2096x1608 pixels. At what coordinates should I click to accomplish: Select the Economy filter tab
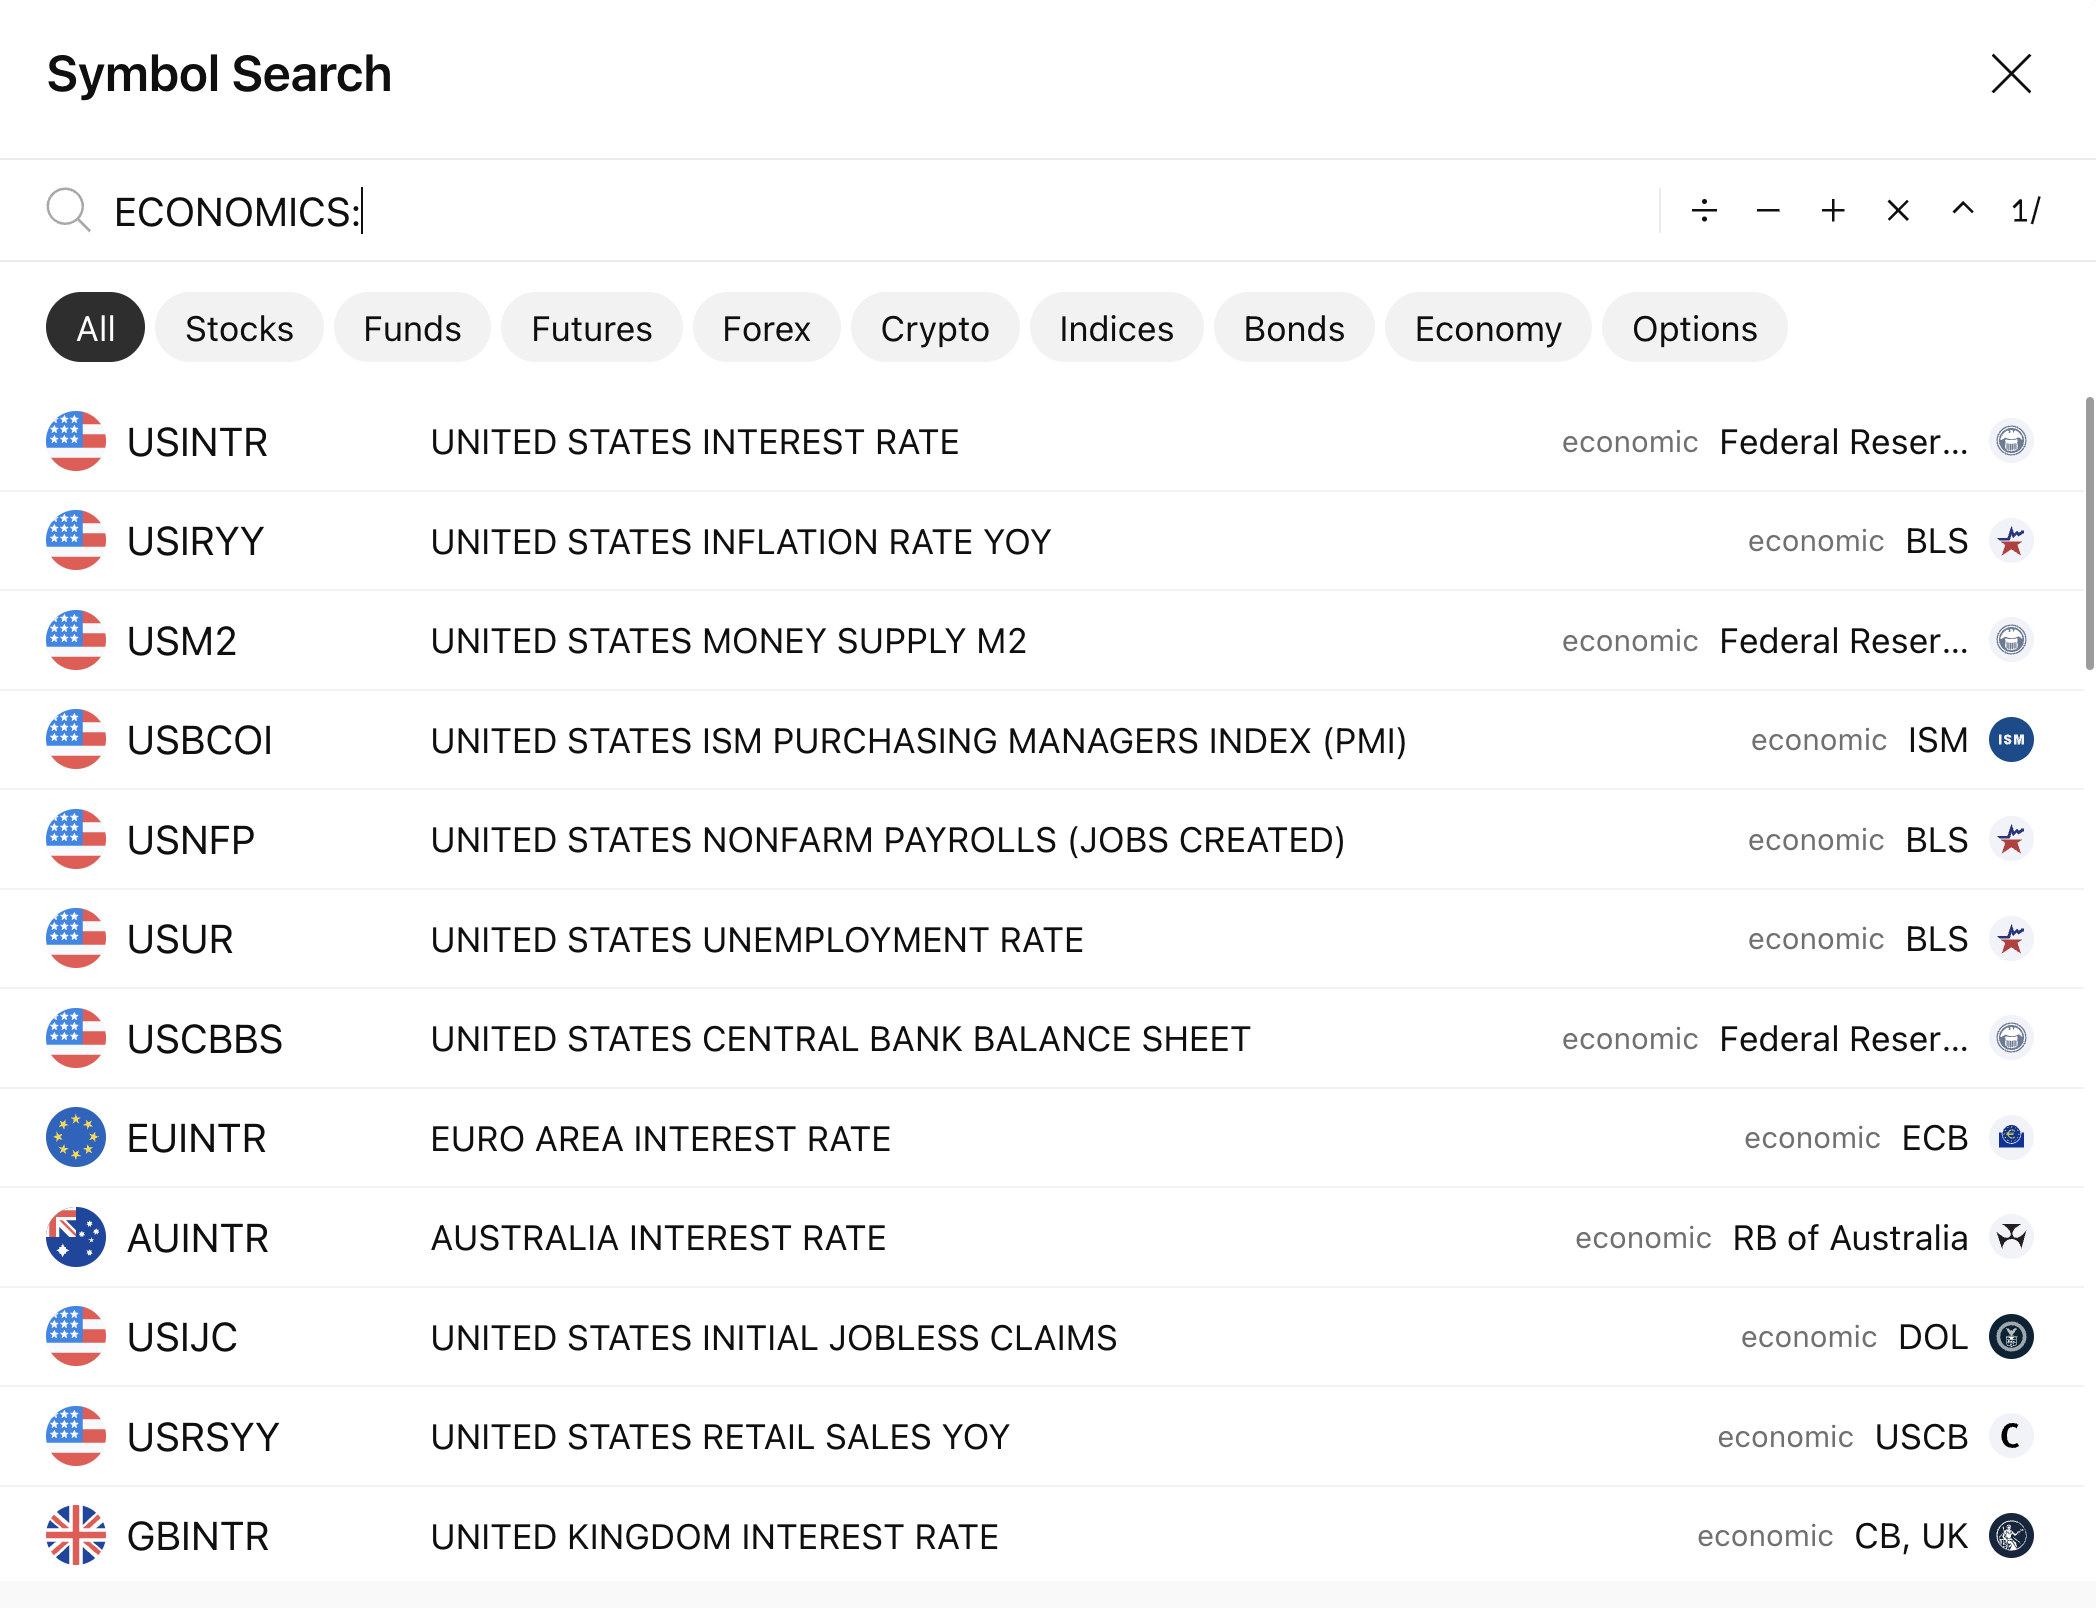(x=1487, y=328)
